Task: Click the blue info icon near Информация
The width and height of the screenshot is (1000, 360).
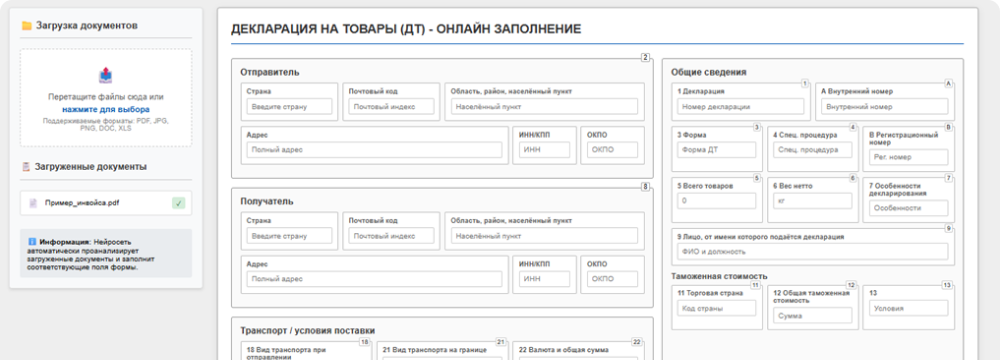Action: (32, 243)
